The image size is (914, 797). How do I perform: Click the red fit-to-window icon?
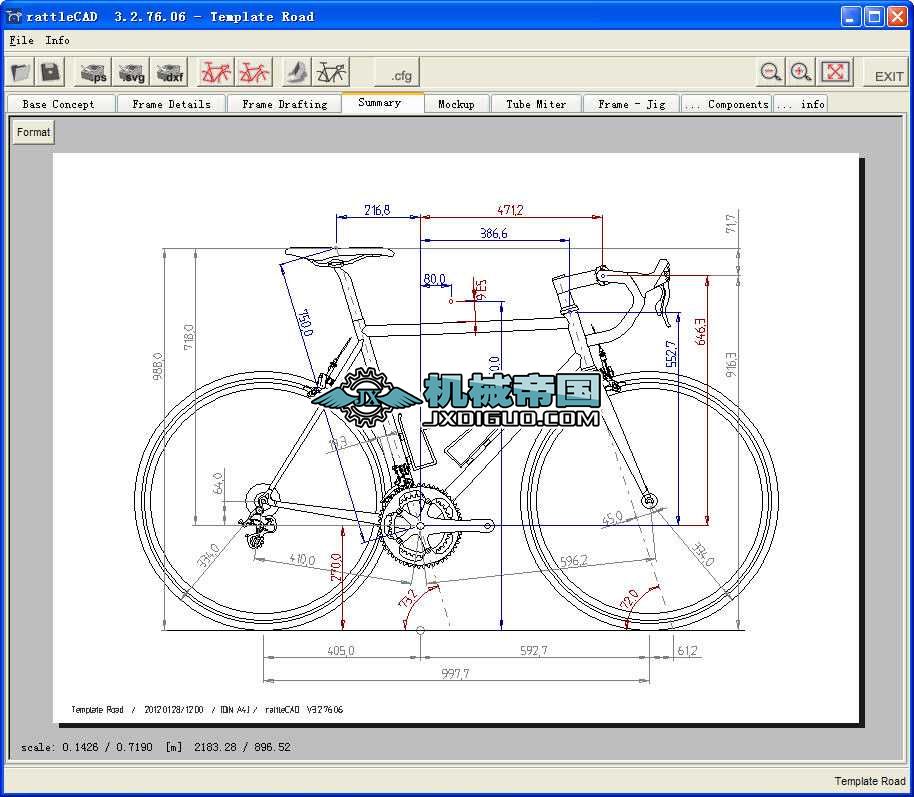(835, 72)
